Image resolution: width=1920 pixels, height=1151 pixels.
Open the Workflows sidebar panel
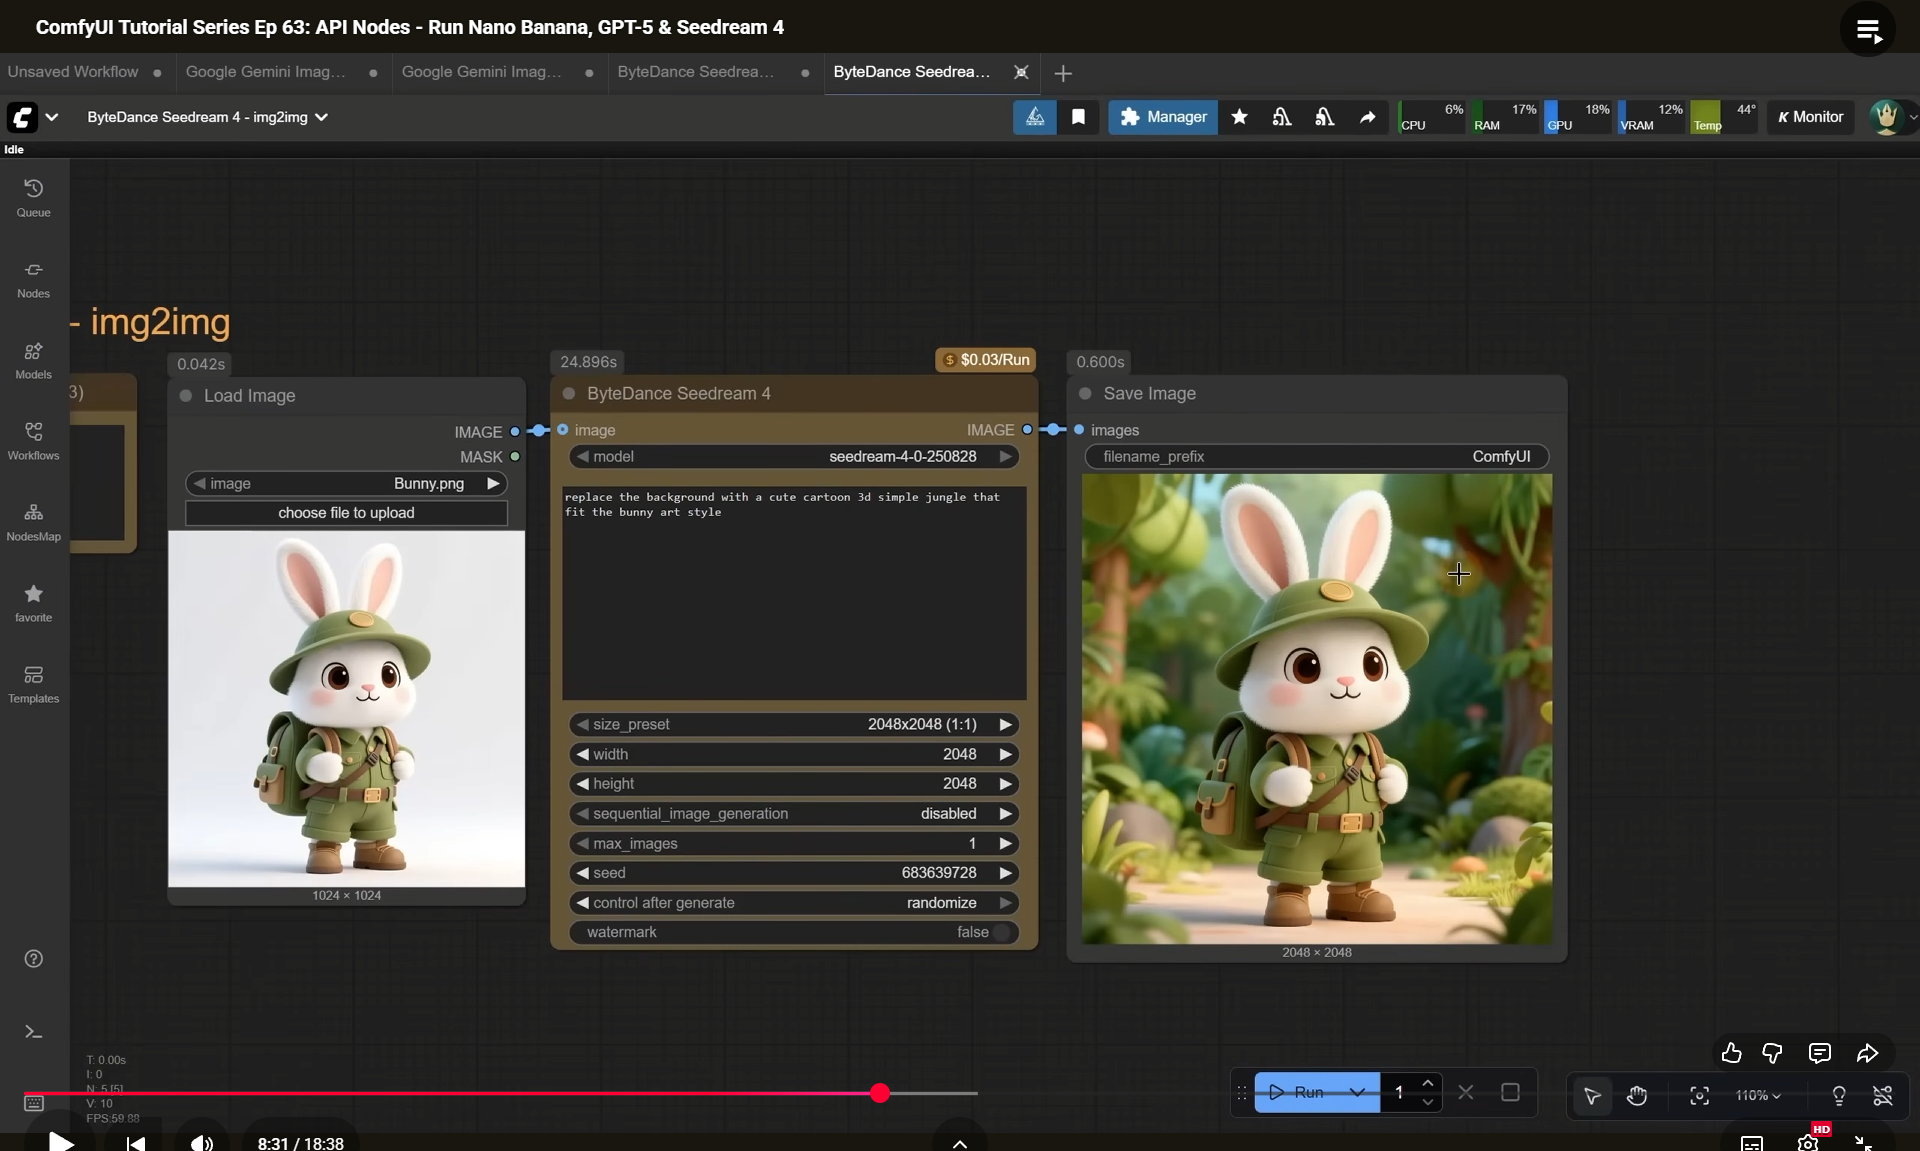point(33,440)
